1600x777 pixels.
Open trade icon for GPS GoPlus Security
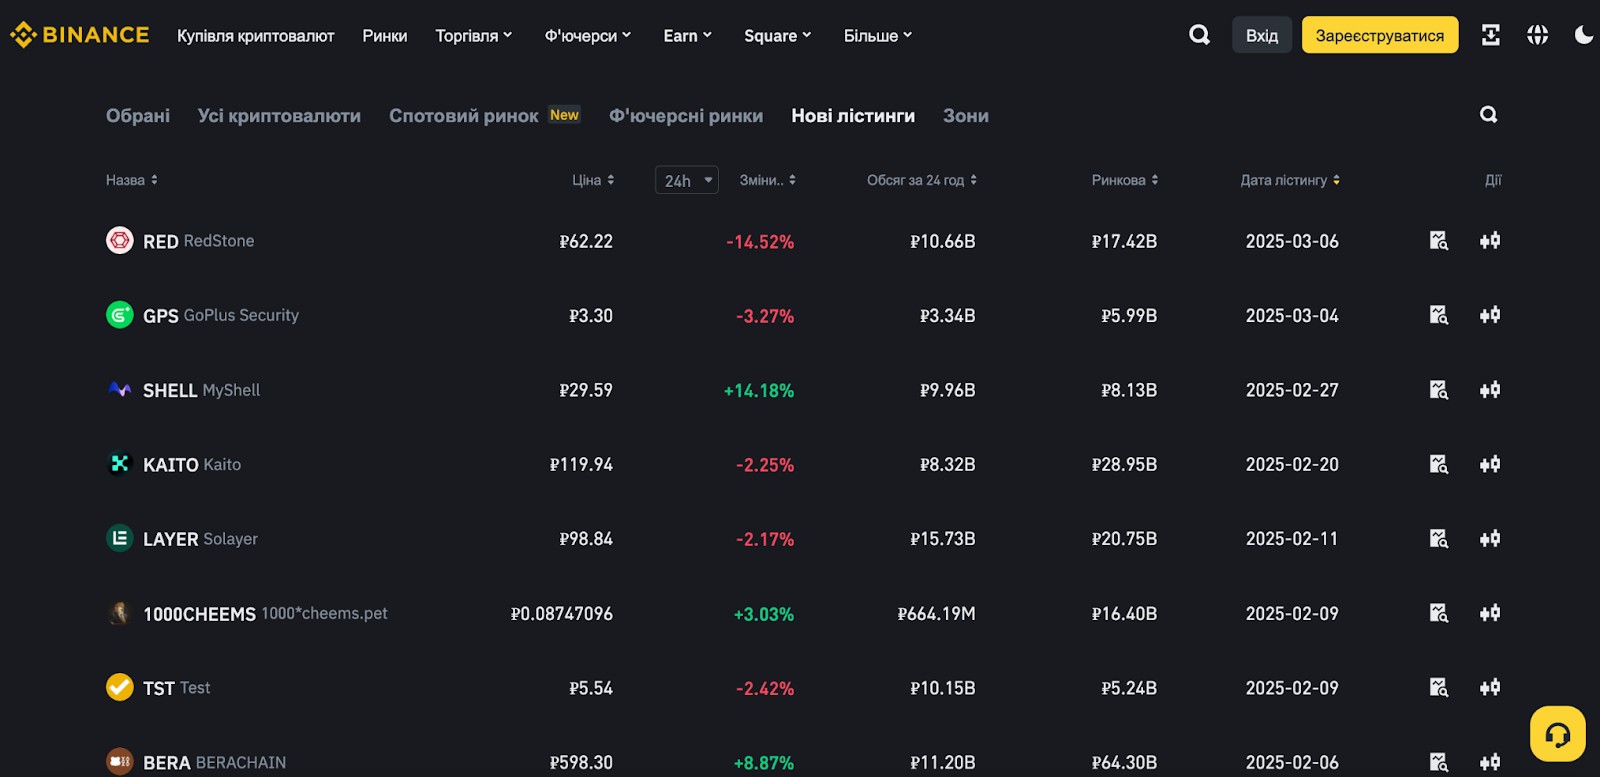point(1490,315)
